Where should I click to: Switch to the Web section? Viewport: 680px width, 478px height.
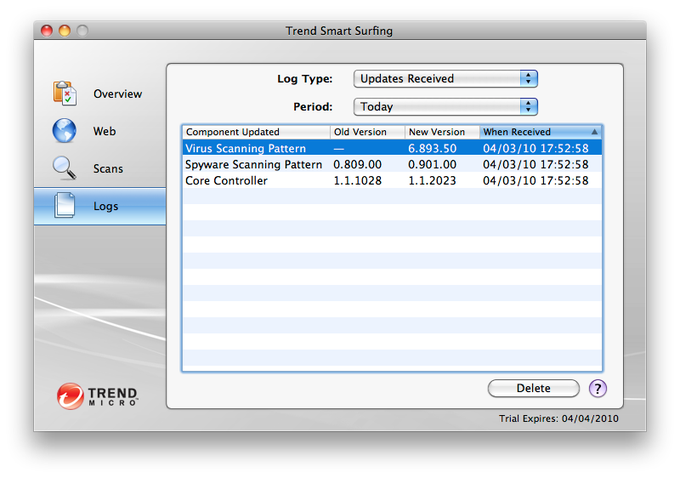105,131
